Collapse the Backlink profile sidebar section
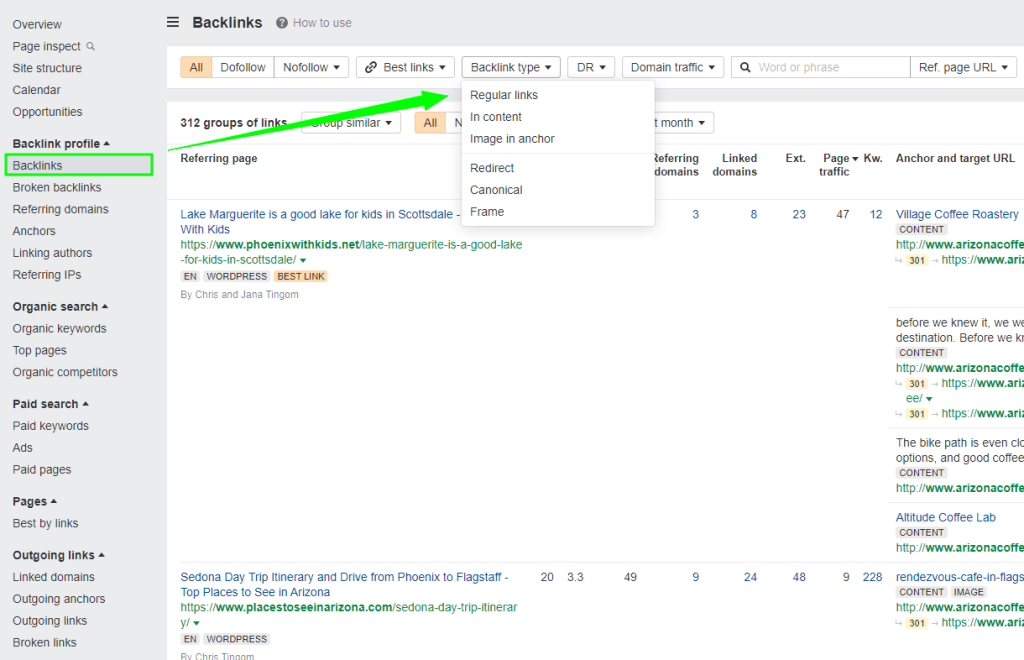This screenshot has width=1024, height=660. pyautogui.click(x=107, y=144)
